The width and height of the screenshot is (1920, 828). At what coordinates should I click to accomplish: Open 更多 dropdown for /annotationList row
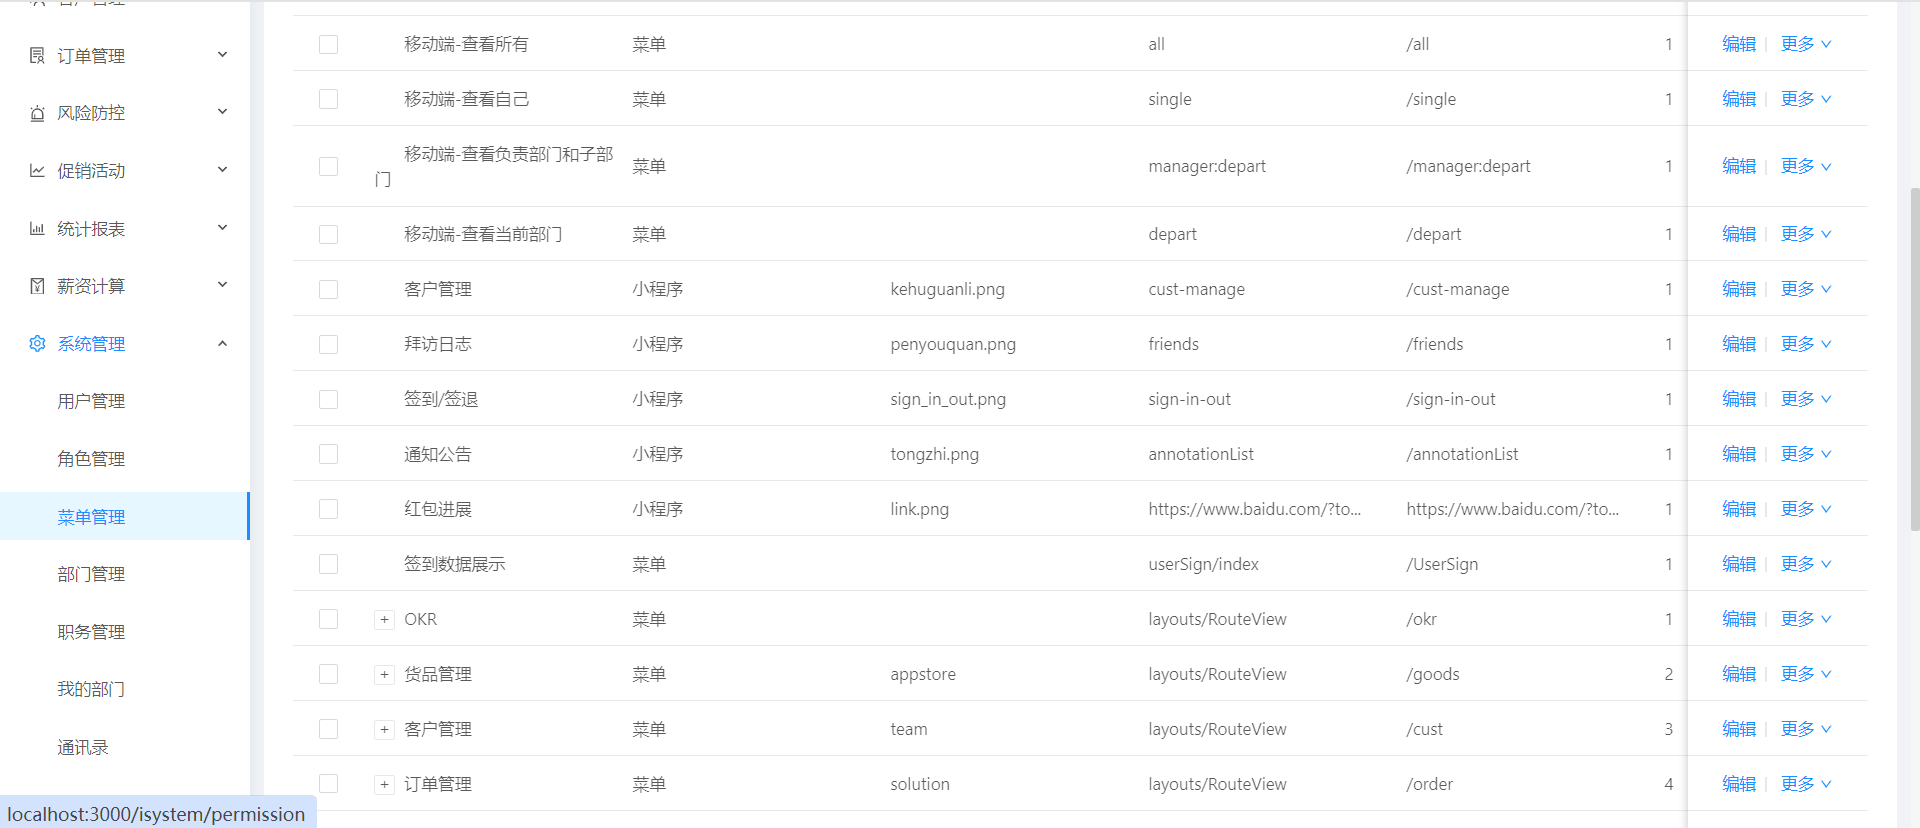point(1806,454)
